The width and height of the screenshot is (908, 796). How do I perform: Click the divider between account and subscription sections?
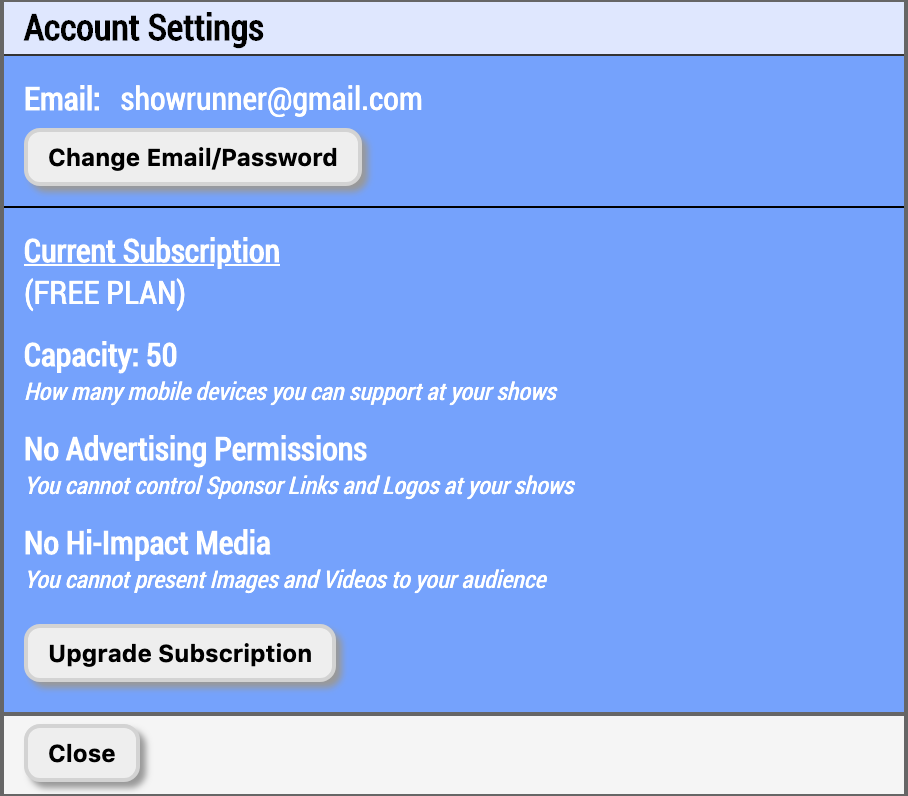(454, 205)
